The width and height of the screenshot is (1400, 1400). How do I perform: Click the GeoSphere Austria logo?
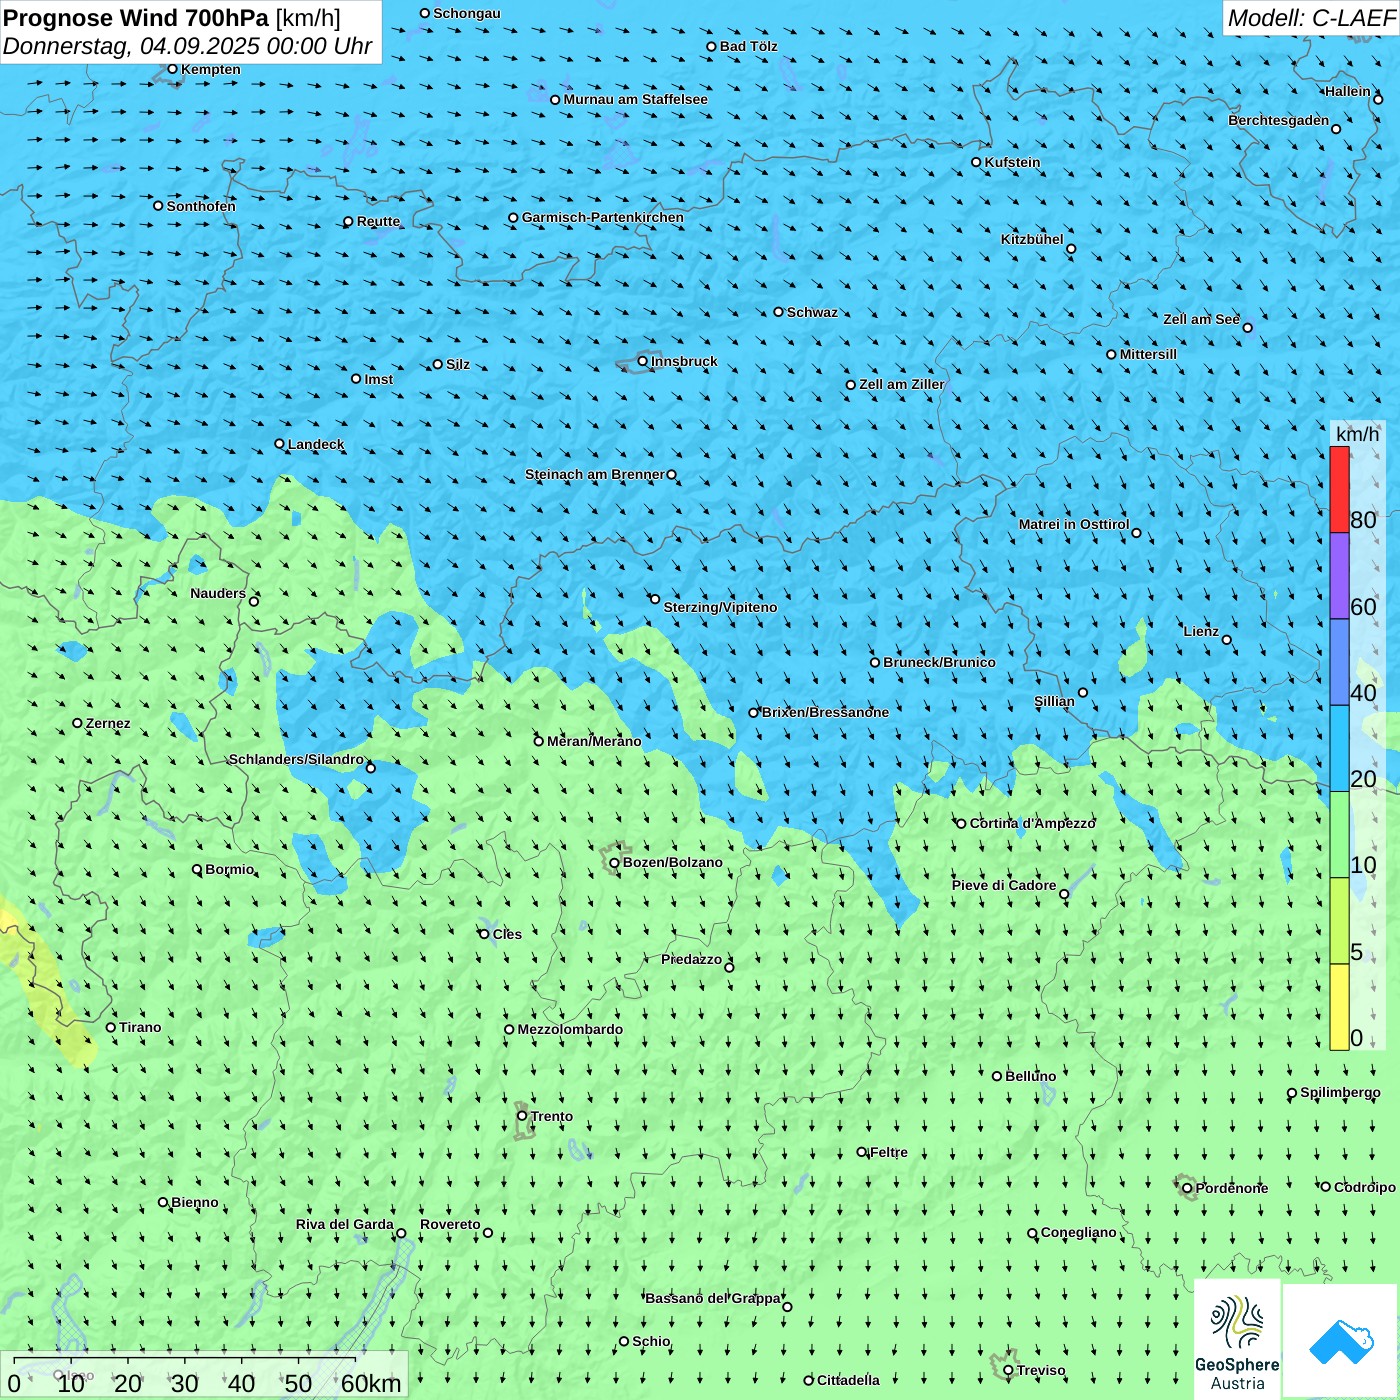coord(1237,1339)
